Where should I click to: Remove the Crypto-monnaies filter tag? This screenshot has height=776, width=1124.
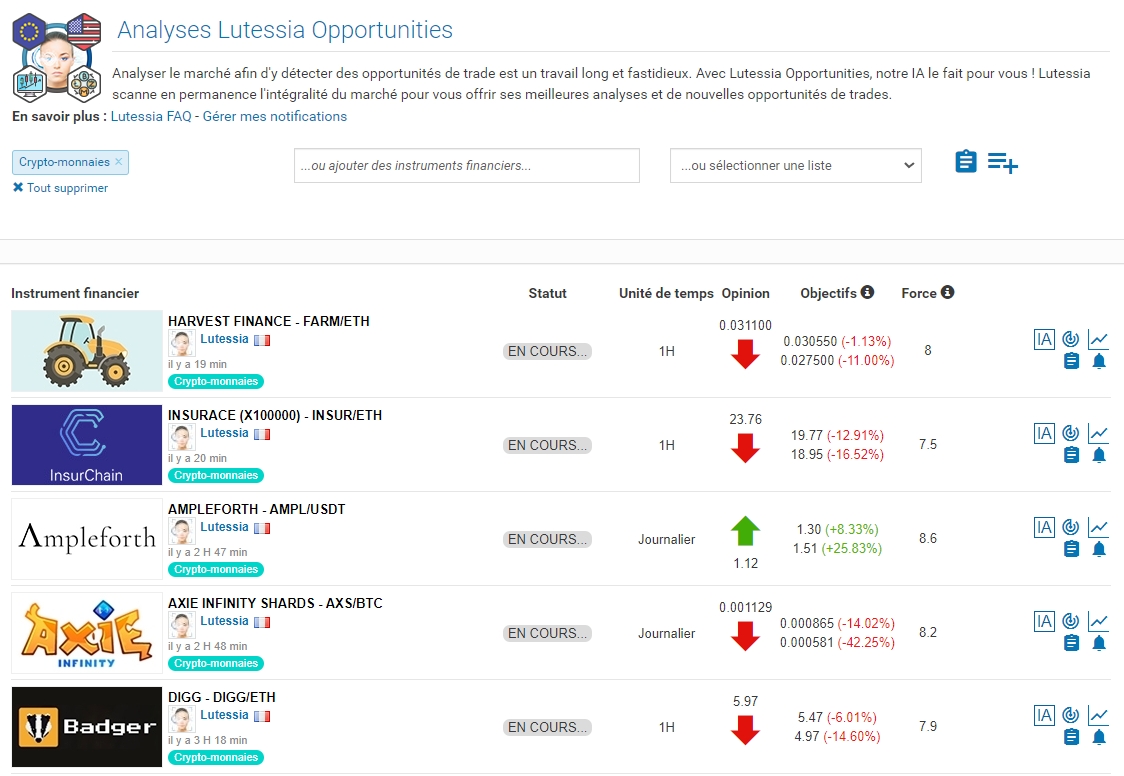coord(119,162)
